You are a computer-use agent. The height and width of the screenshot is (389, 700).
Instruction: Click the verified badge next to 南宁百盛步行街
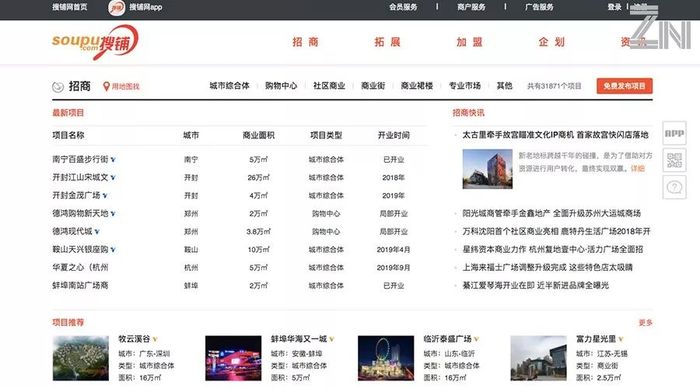click(x=113, y=159)
